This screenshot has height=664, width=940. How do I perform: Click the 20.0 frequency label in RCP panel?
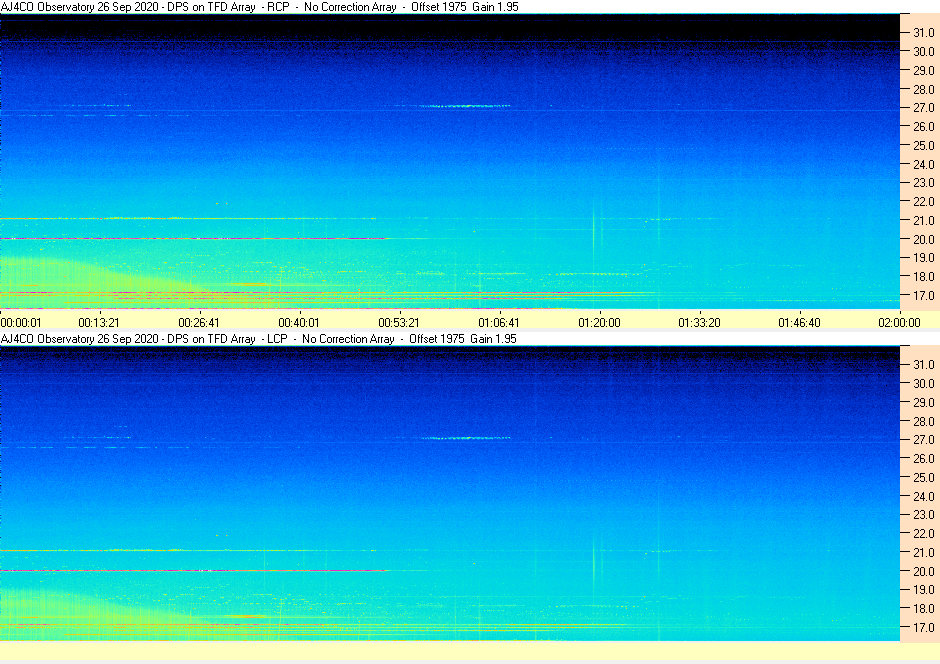(924, 239)
